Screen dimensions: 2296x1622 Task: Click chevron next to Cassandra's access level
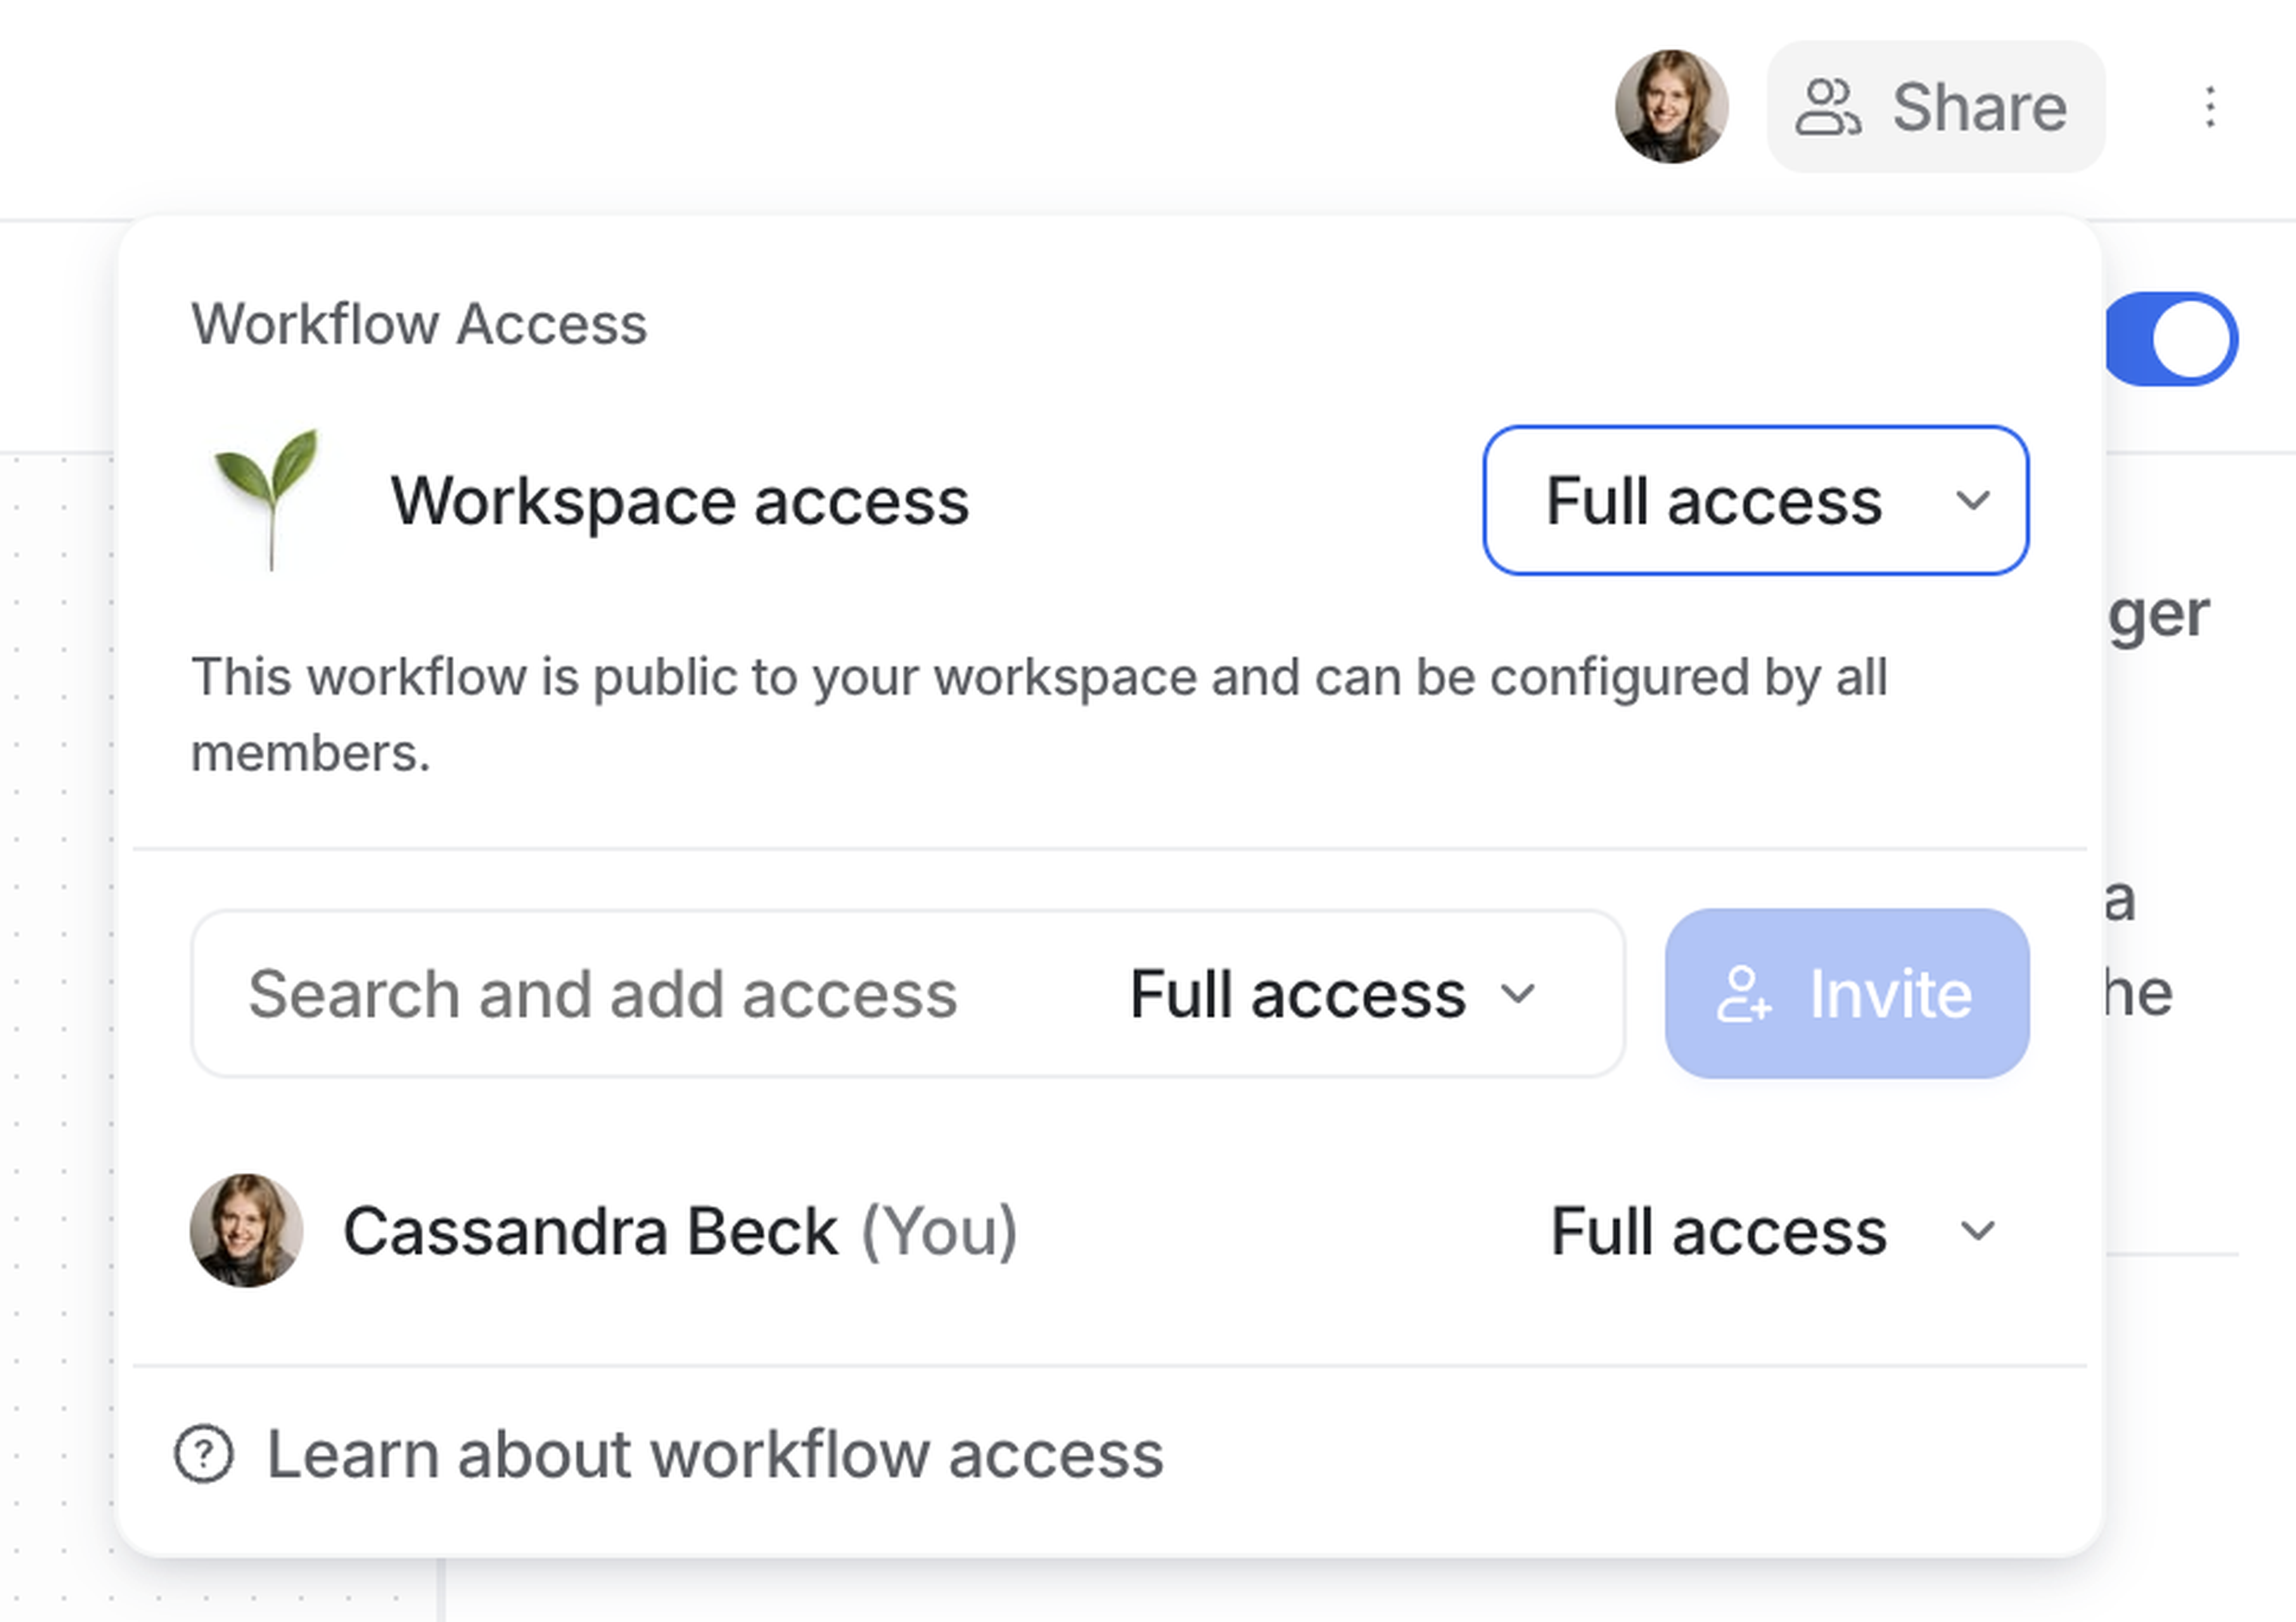(1977, 1230)
